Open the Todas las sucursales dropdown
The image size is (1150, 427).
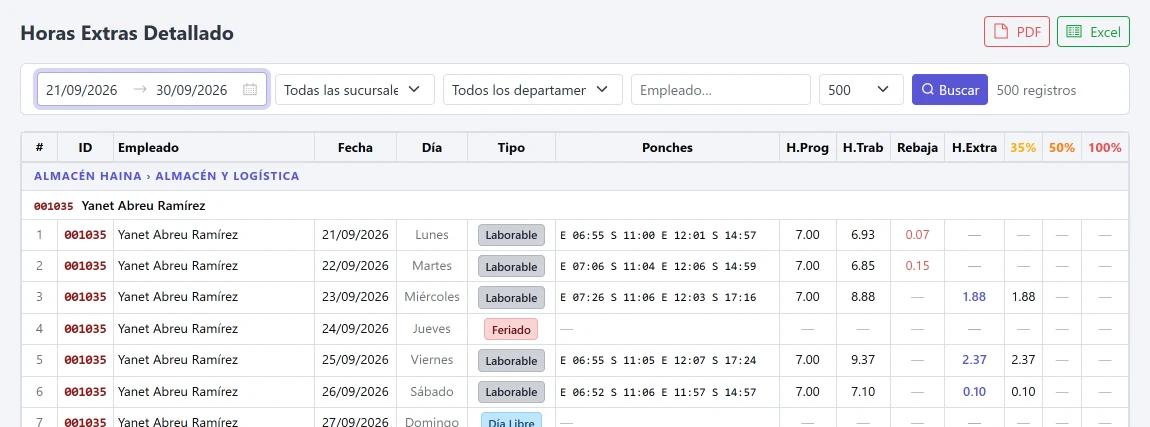(x=355, y=90)
